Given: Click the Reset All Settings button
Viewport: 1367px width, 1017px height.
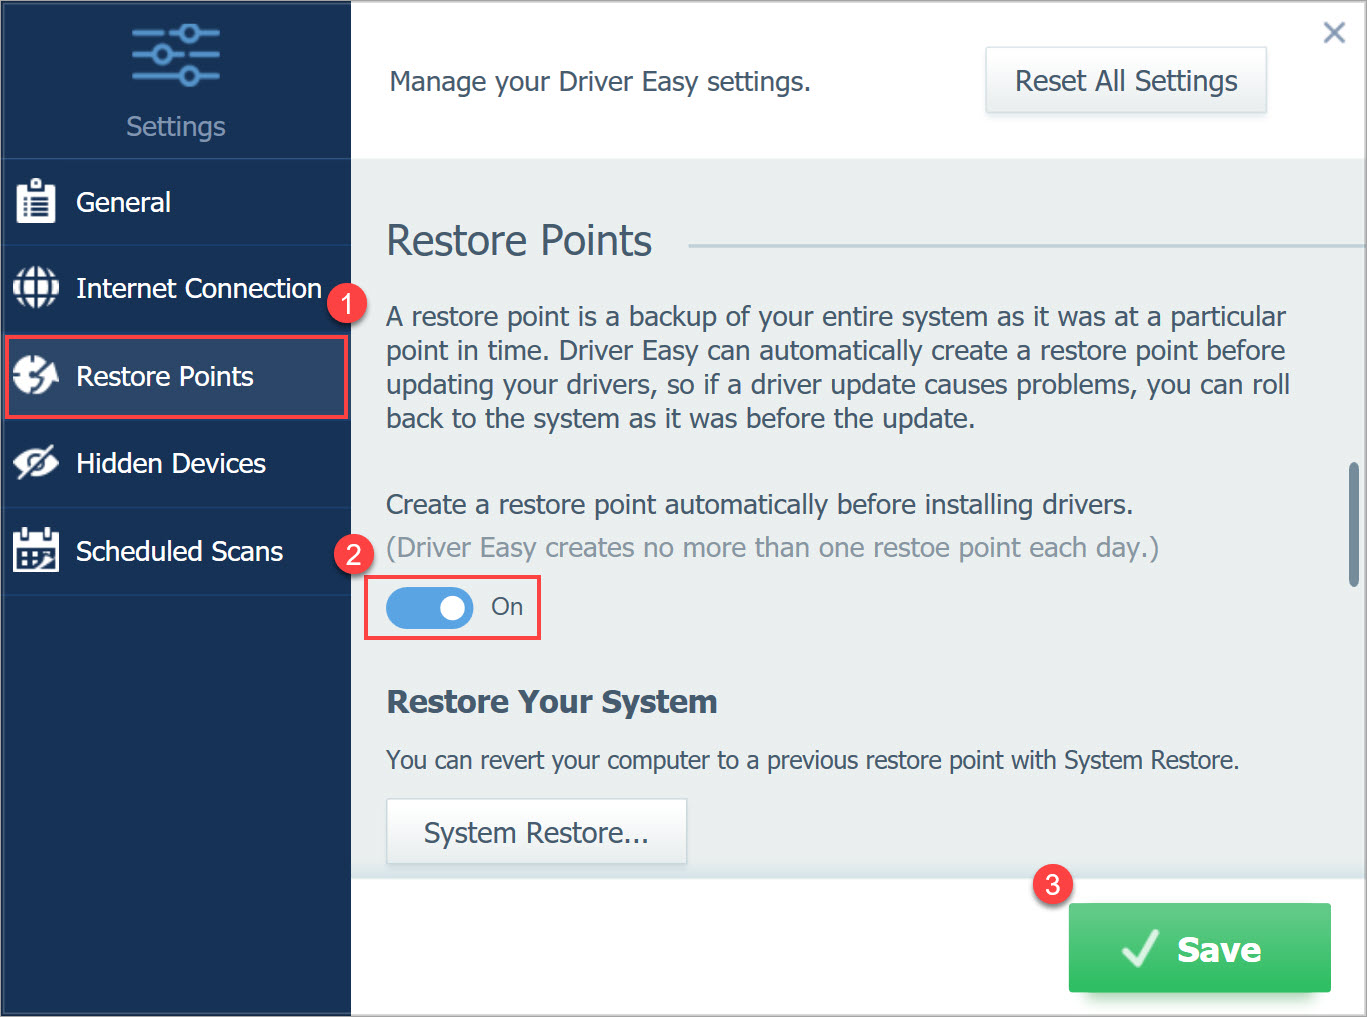Looking at the screenshot, I should tap(1124, 80).
